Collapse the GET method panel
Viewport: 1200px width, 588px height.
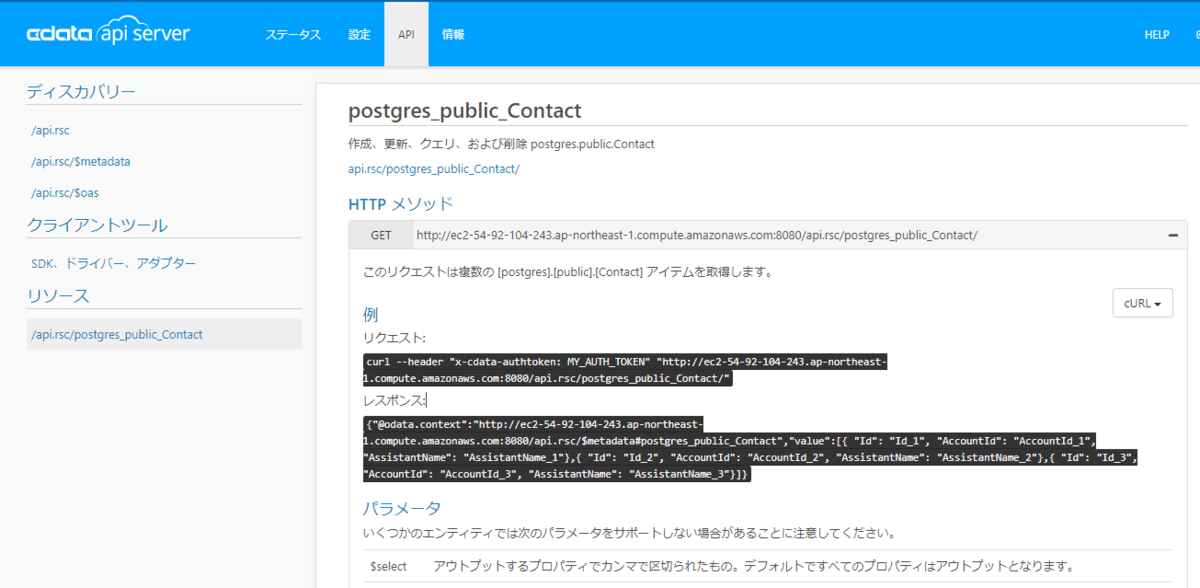point(1172,235)
